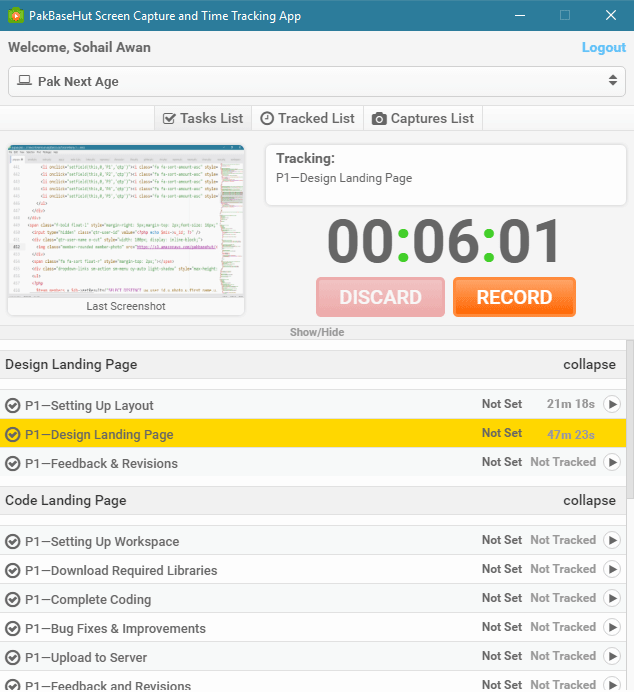Toggle completion check for P1—Feedback & Revisions

(x=13, y=463)
